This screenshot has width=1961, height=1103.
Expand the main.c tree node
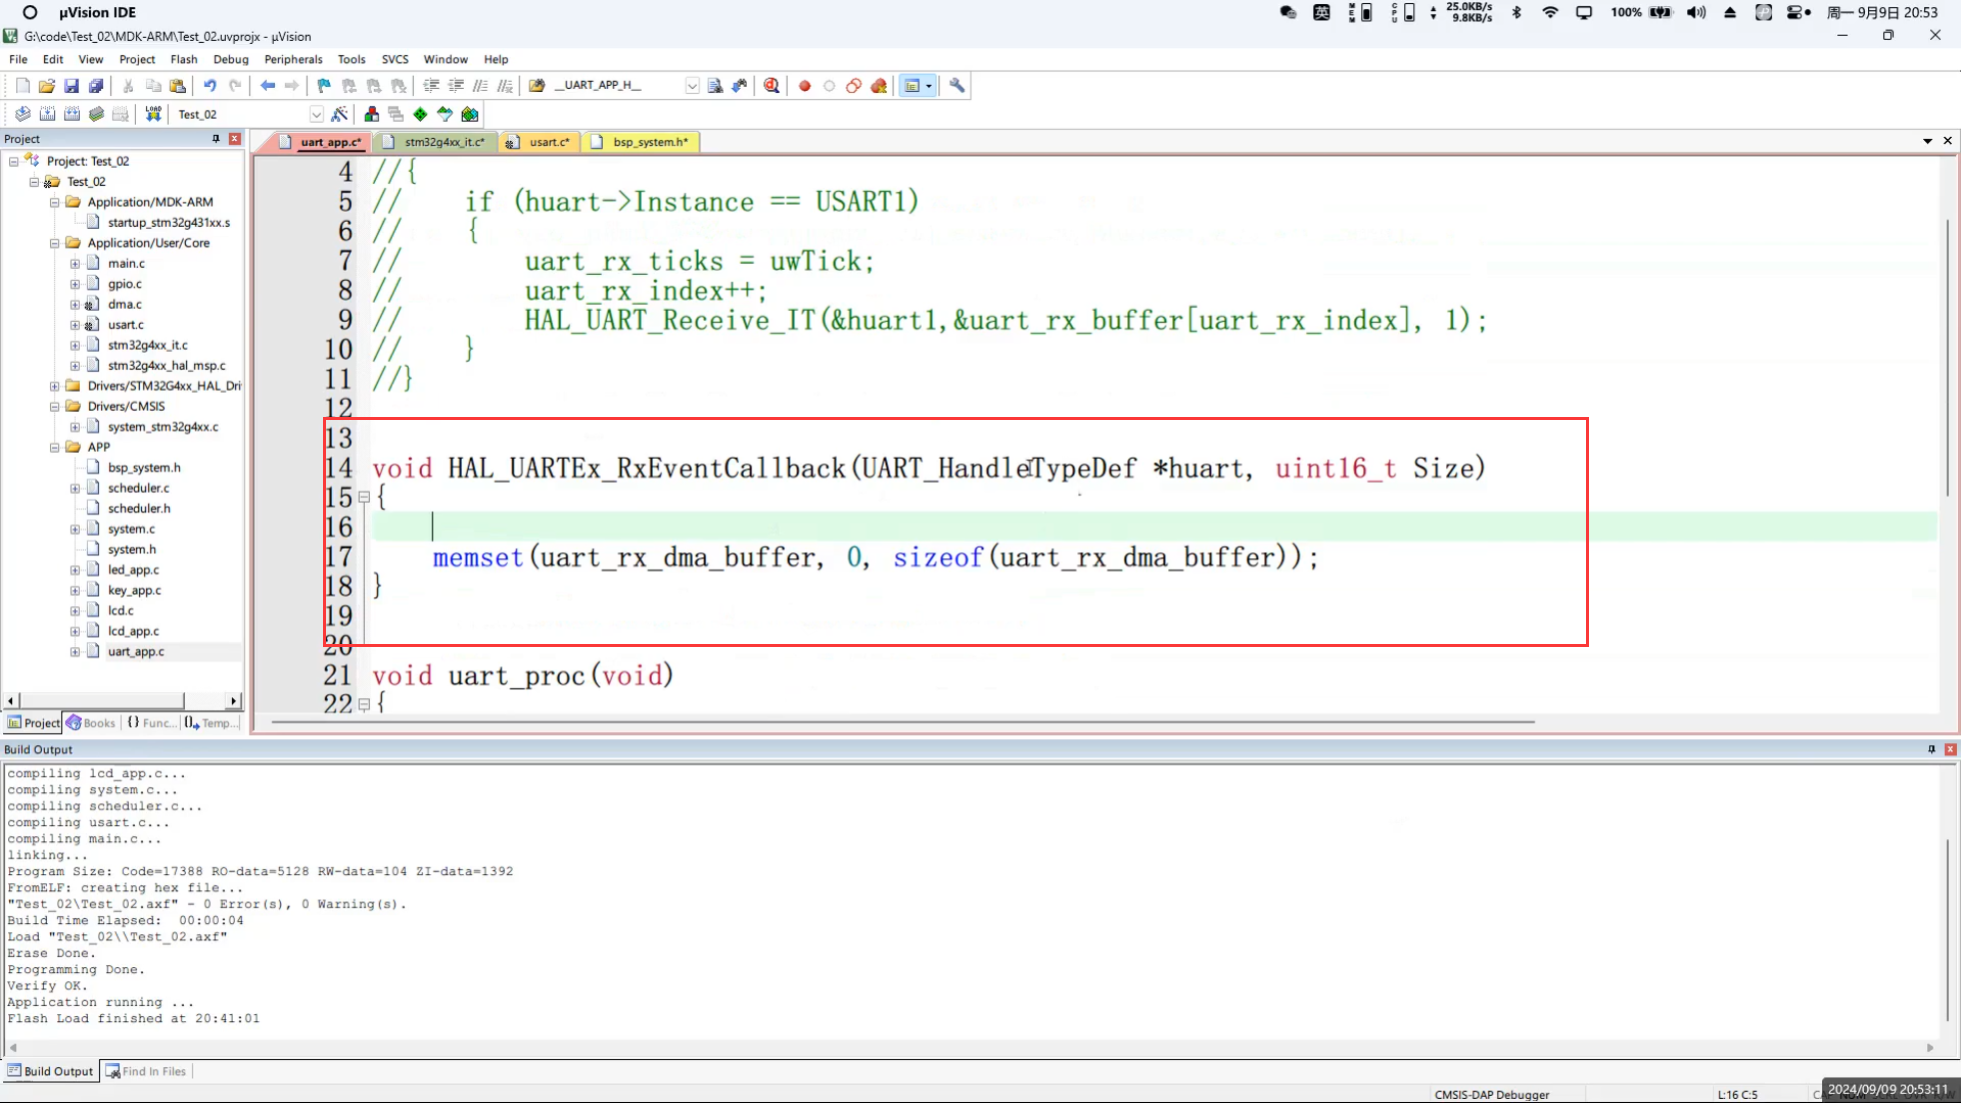point(75,263)
